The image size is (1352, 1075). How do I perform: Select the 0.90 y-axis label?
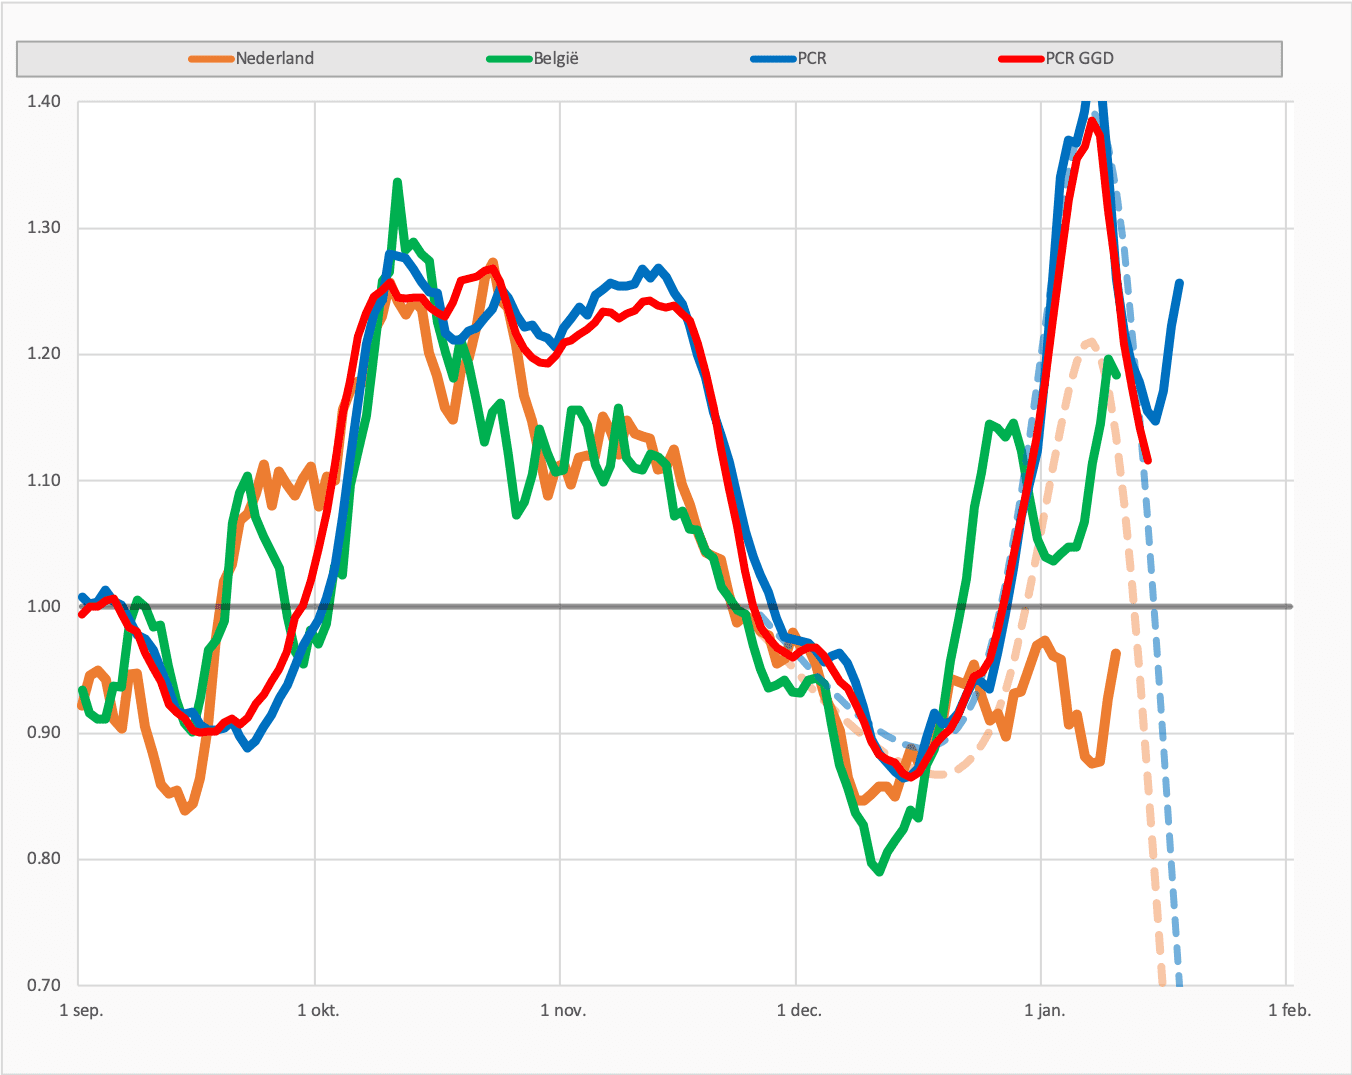44,733
